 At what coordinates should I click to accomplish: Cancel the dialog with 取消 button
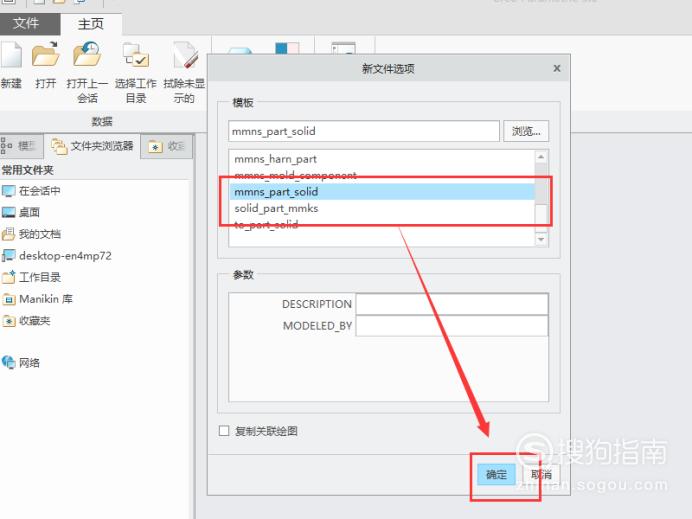[x=542, y=474]
